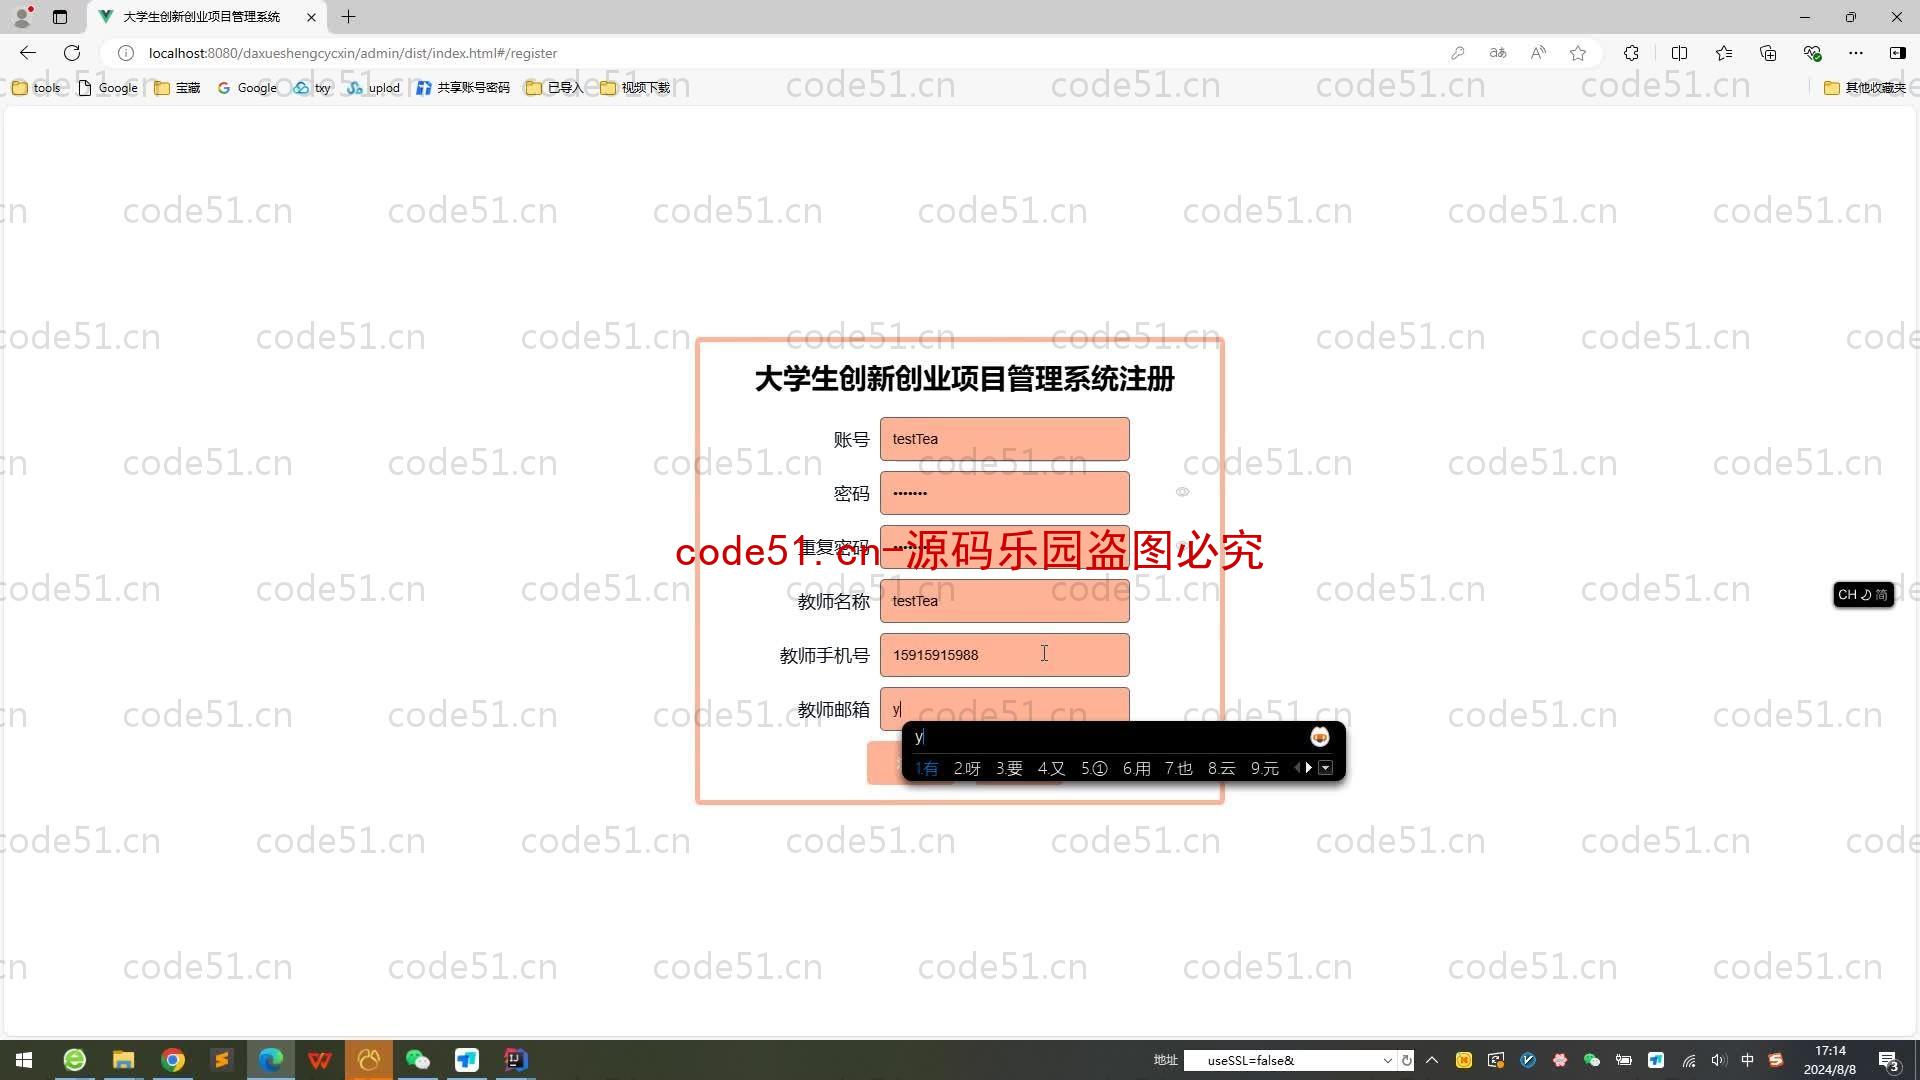The height and width of the screenshot is (1080, 1920).
Task: Open File Explorer from the taskbar
Action: click(123, 1060)
